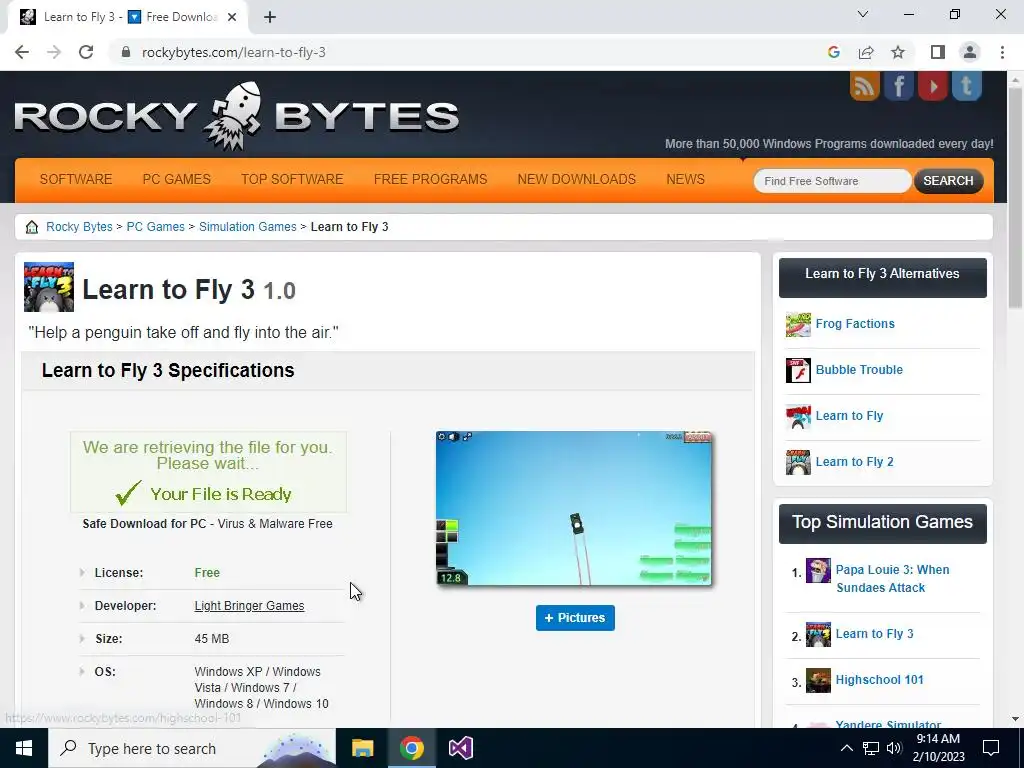Open a new browser tab

[270, 18]
